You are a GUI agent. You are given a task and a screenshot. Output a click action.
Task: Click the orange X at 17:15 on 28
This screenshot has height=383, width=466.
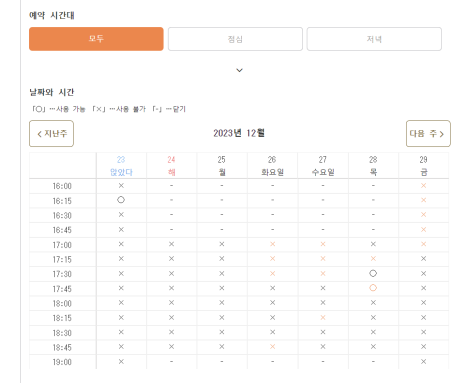click(373, 259)
